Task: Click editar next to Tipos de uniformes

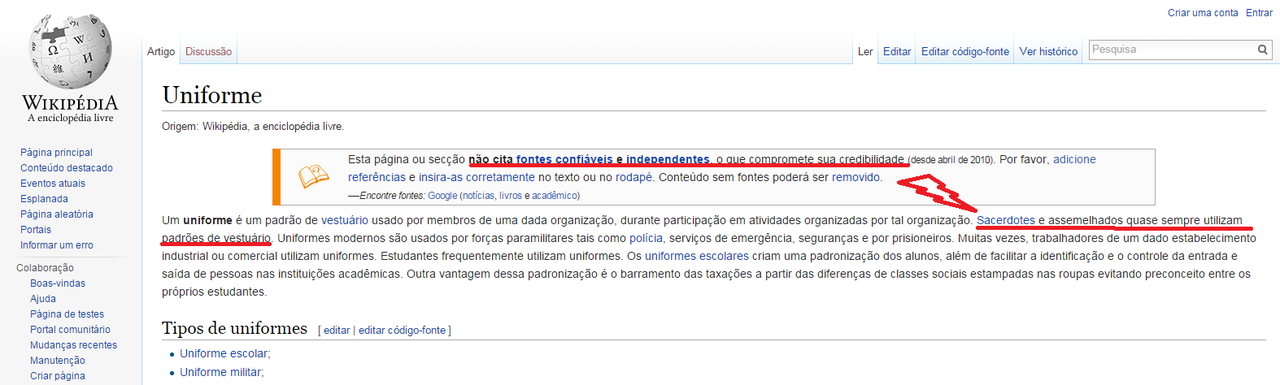Action: (337, 330)
